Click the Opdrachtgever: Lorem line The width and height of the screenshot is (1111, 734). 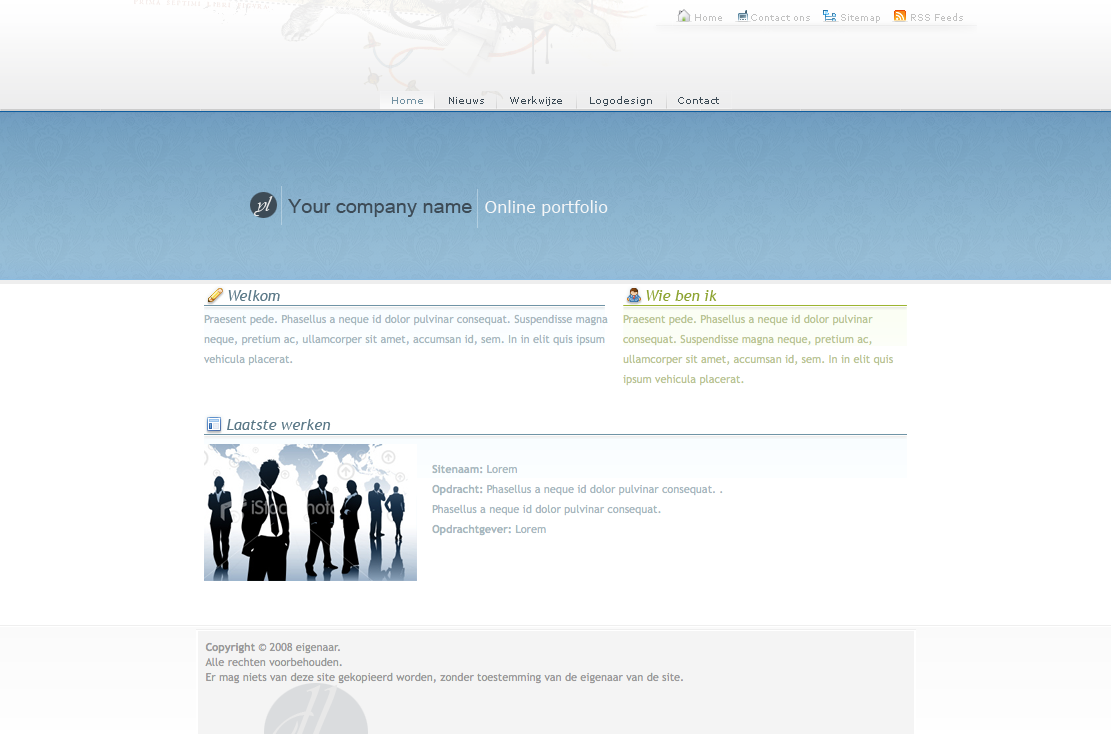click(489, 529)
